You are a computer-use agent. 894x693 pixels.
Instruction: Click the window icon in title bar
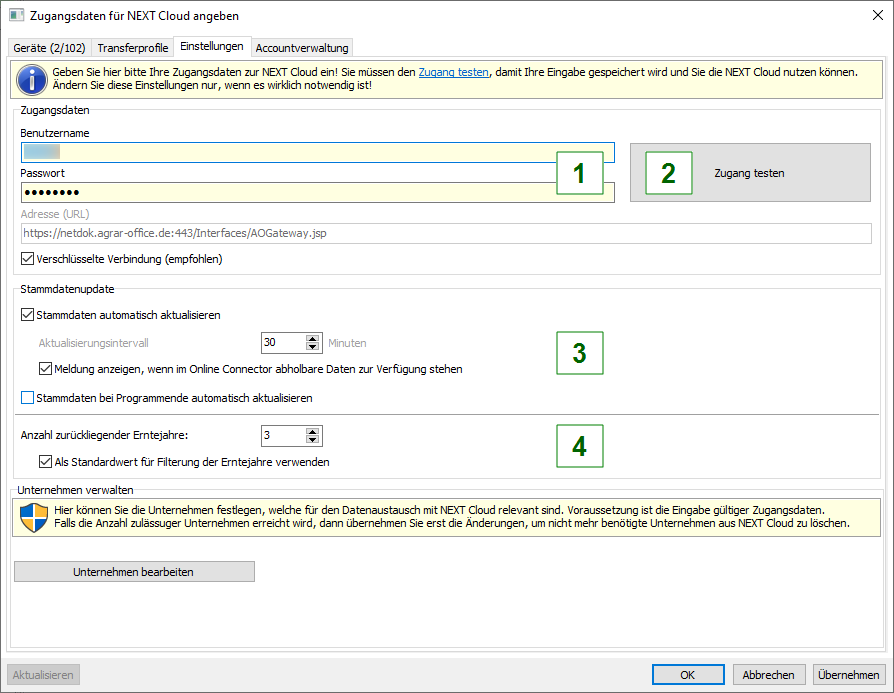tap(16, 16)
